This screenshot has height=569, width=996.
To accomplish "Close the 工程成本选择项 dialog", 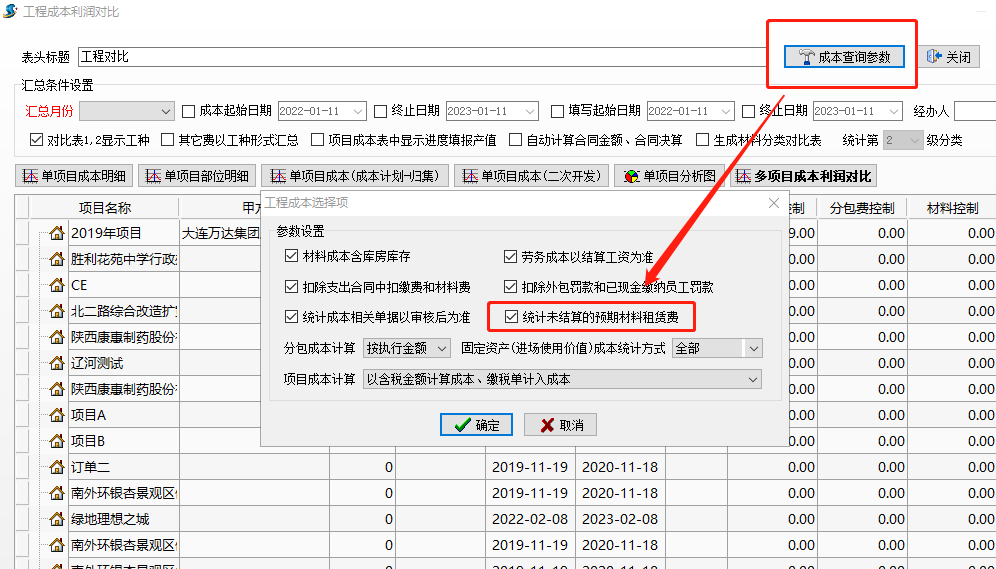I will click(773, 203).
